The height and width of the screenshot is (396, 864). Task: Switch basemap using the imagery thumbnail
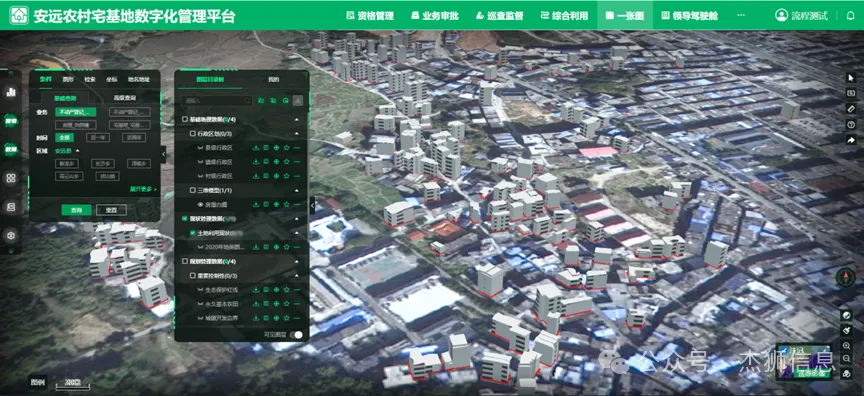pyautogui.click(x=803, y=362)
